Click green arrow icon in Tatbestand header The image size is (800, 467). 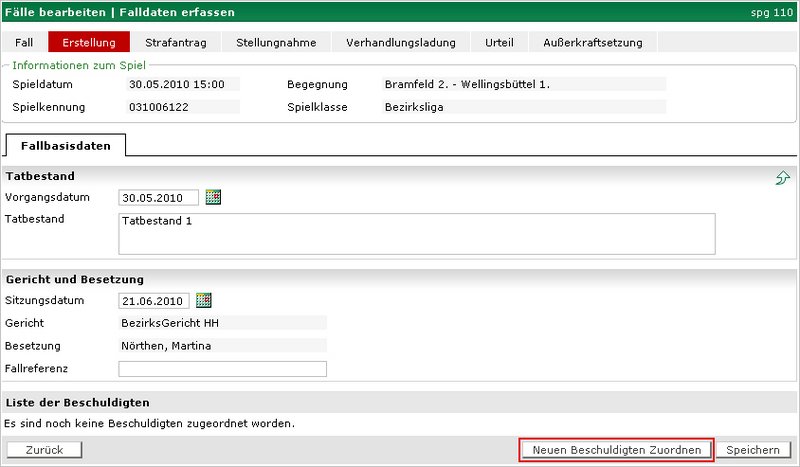(x=783, y=177)
